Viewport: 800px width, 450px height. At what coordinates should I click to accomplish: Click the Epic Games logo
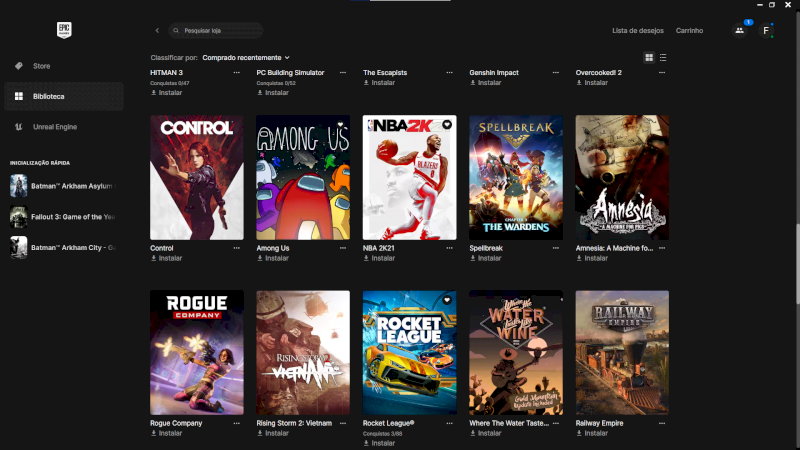pyautogui.click(x=64, y=30)
